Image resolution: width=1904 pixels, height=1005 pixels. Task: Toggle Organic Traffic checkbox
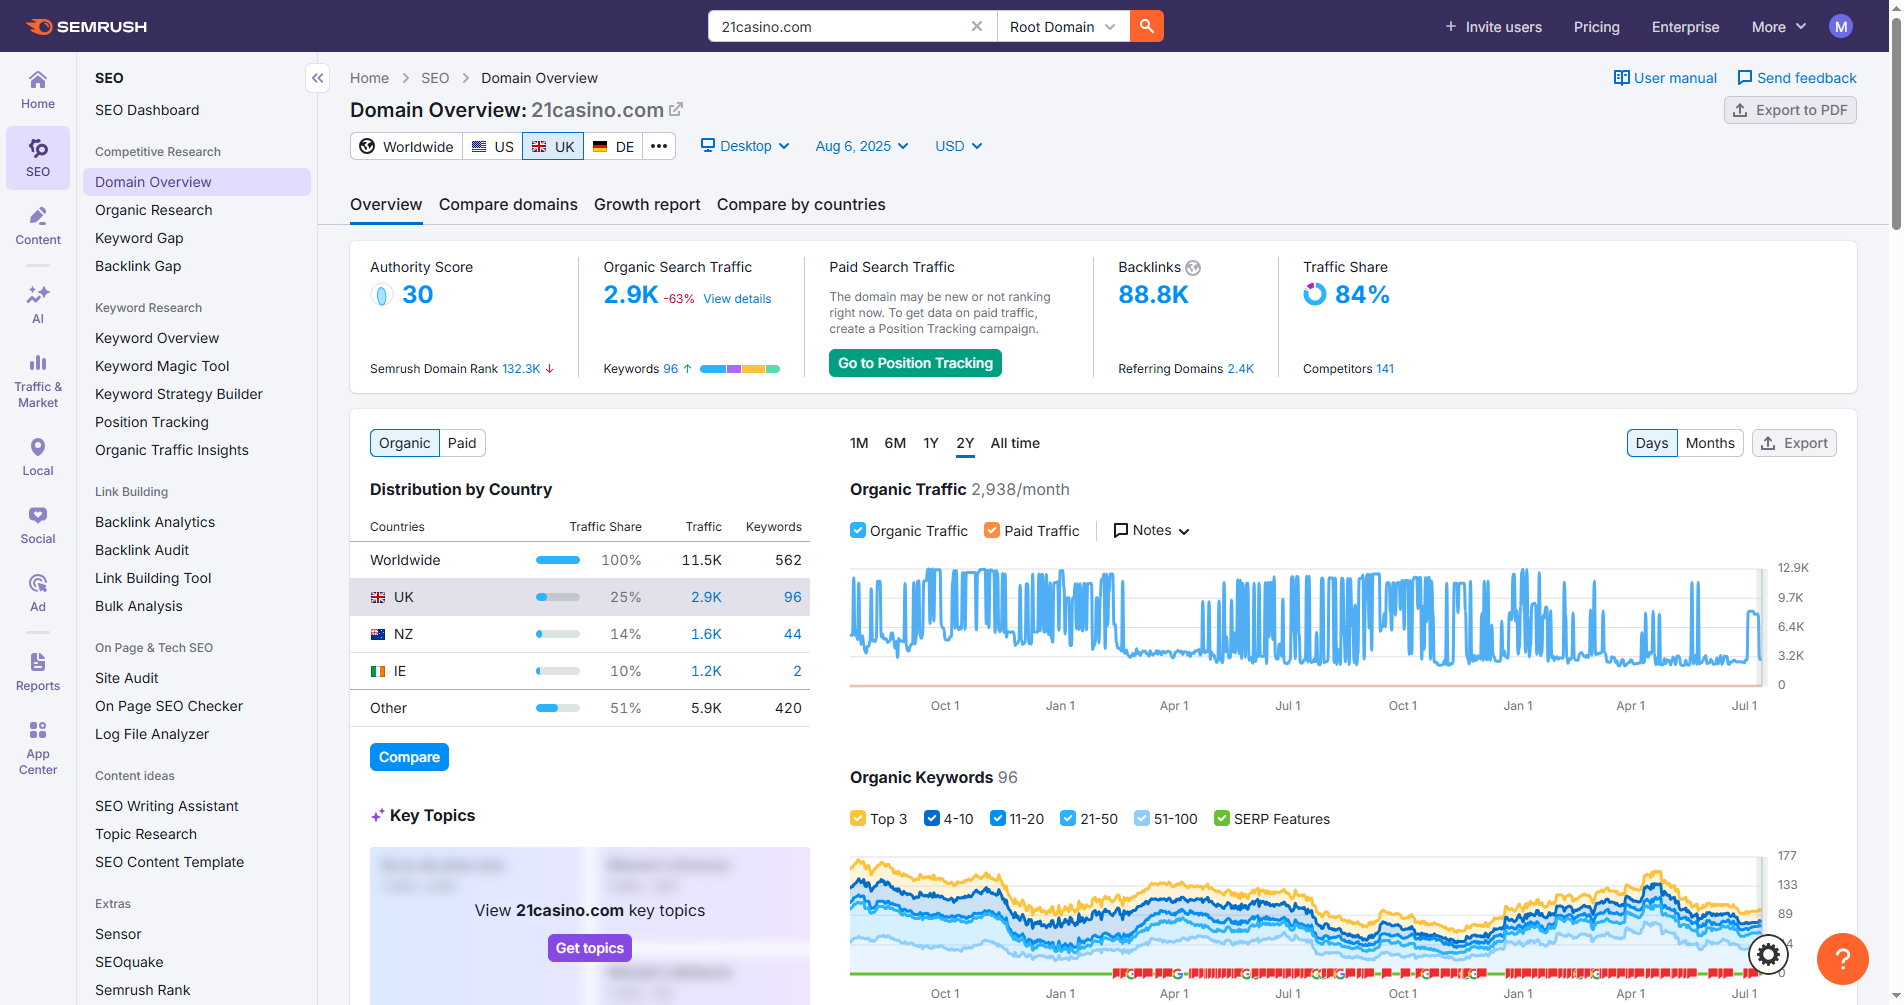click(857, 530)
